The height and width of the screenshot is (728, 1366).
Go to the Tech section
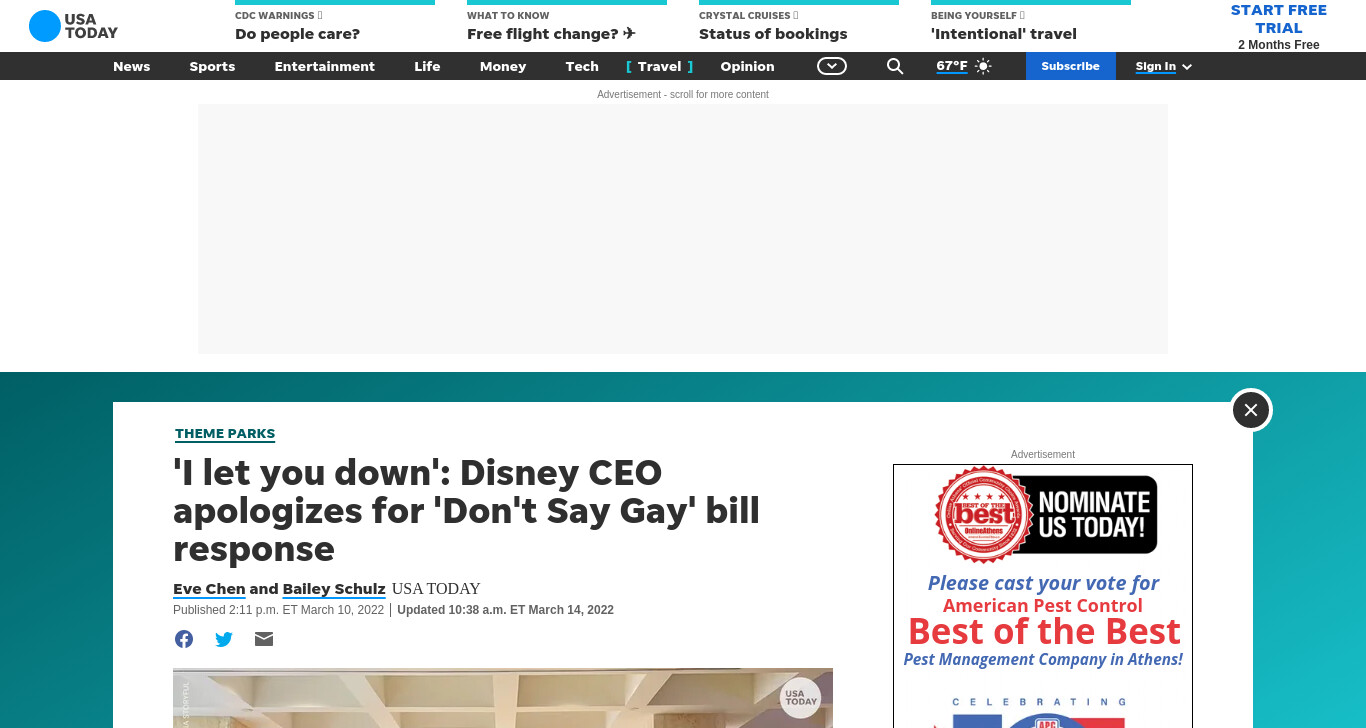point(582,66)
